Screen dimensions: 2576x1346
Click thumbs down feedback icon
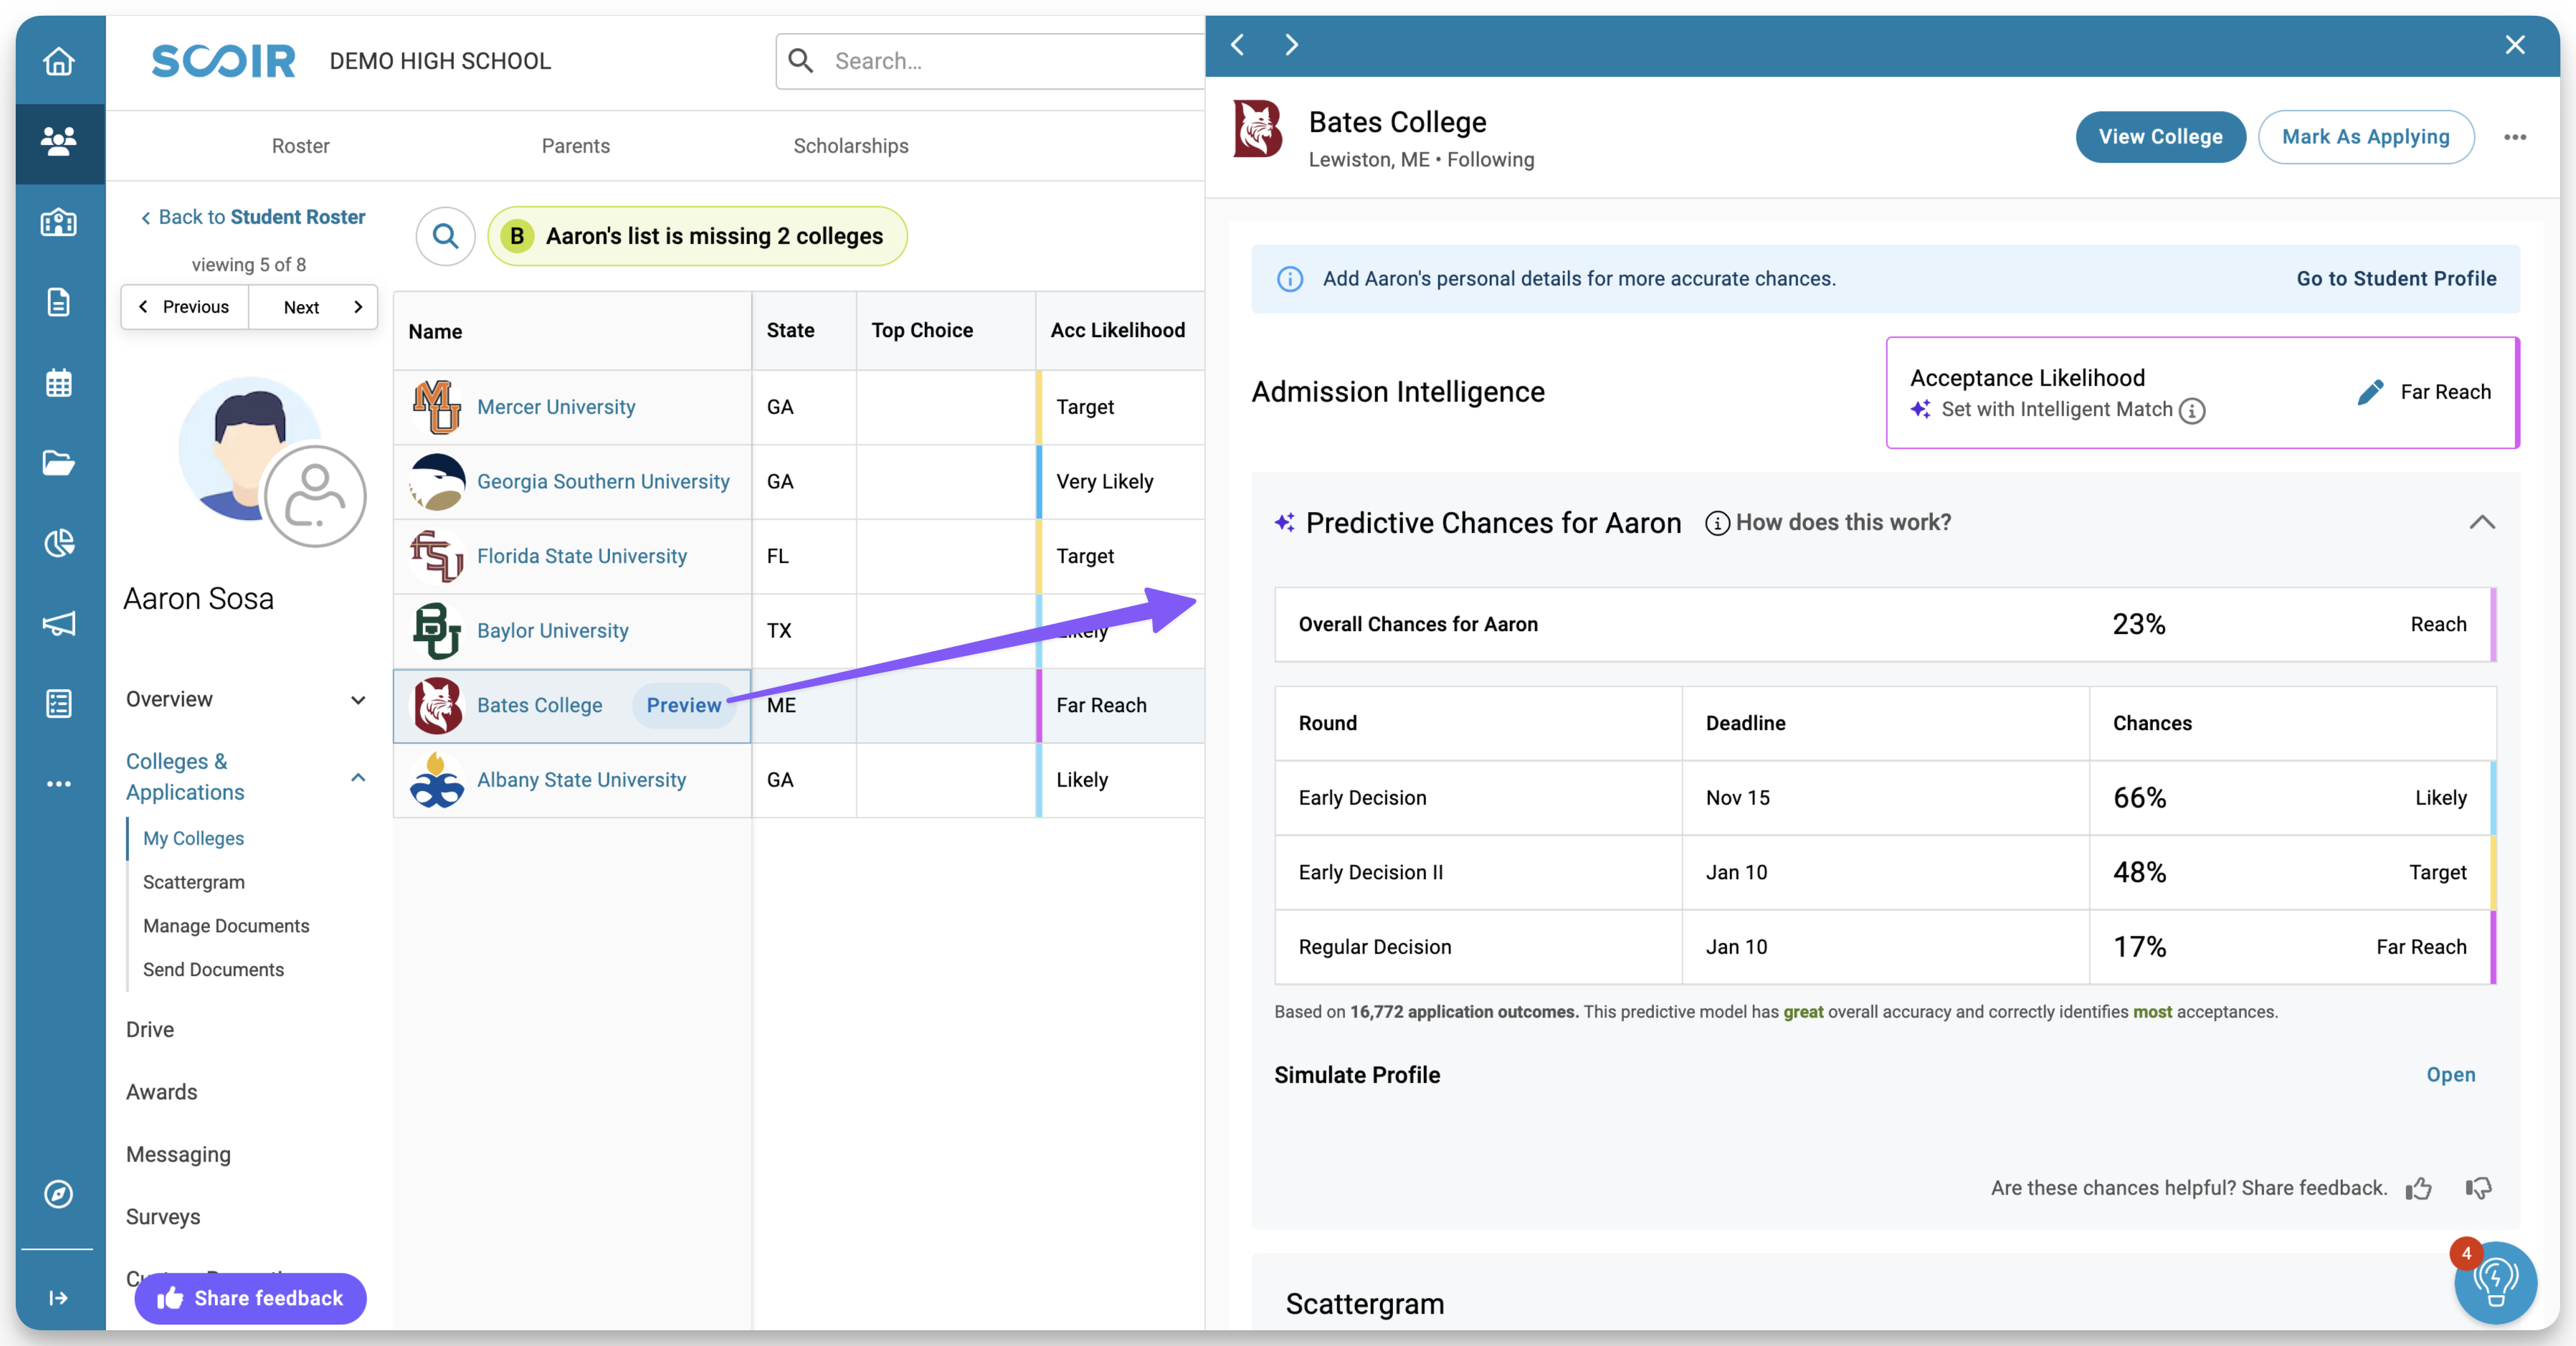pos(2478,1188)
